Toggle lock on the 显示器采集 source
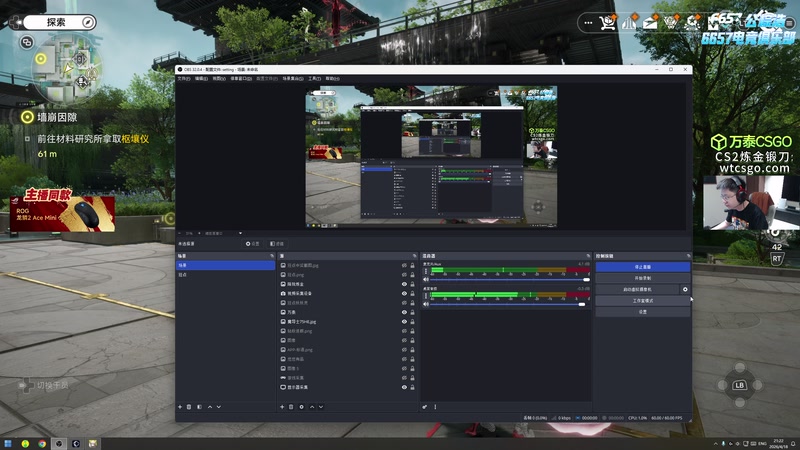Screen dimensions: 800x450 [x=412, y=387]
